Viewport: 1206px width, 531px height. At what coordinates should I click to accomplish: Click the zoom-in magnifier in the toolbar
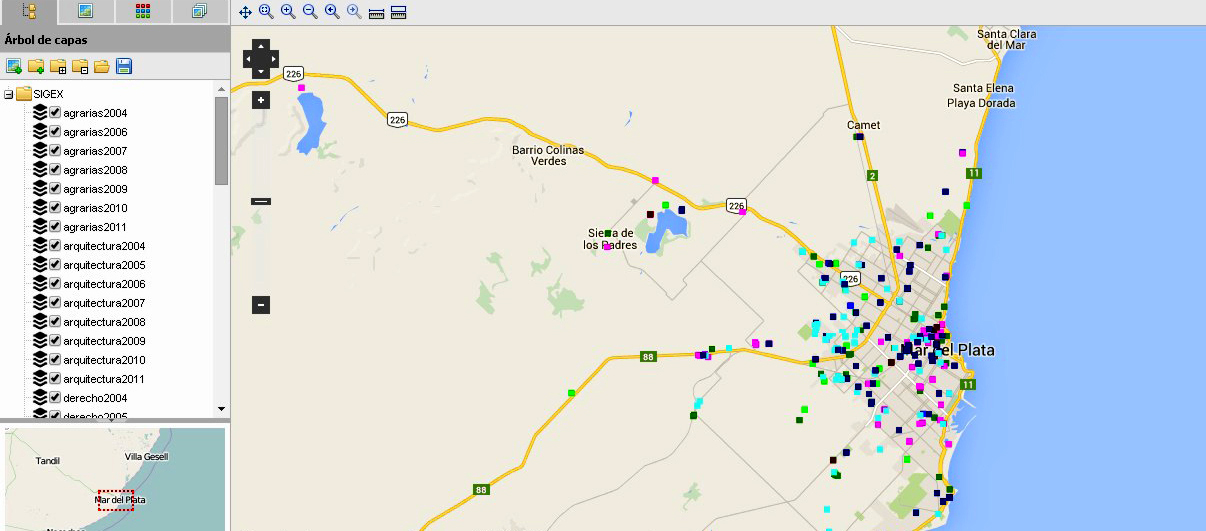[x=288, y=12]
